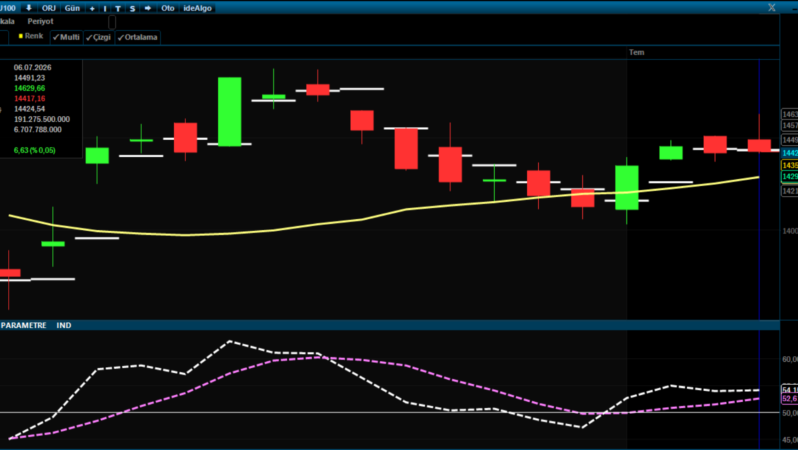Click the Oto toolbar item
The image size is (798, 450).
pyautogui.click(x=167, y=8)
